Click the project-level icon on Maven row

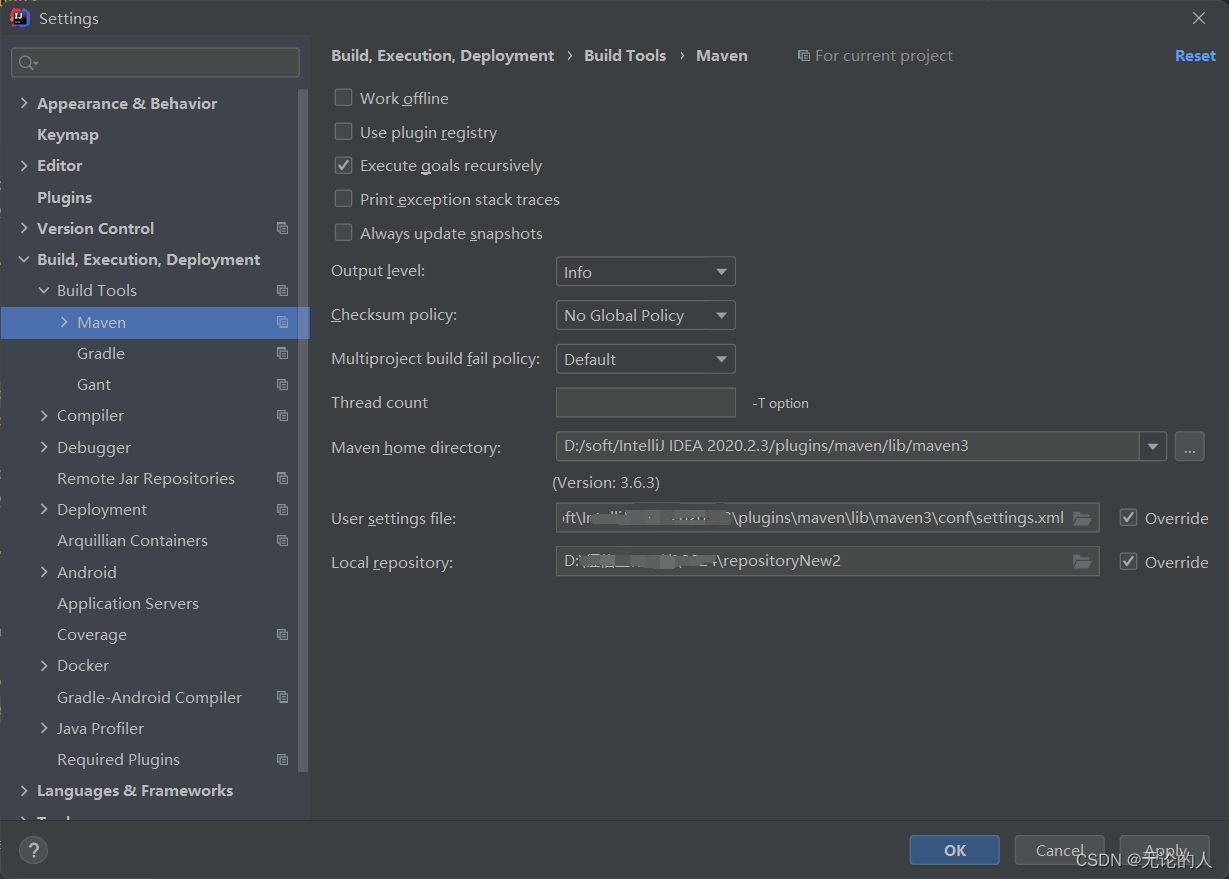coord(282,322)
